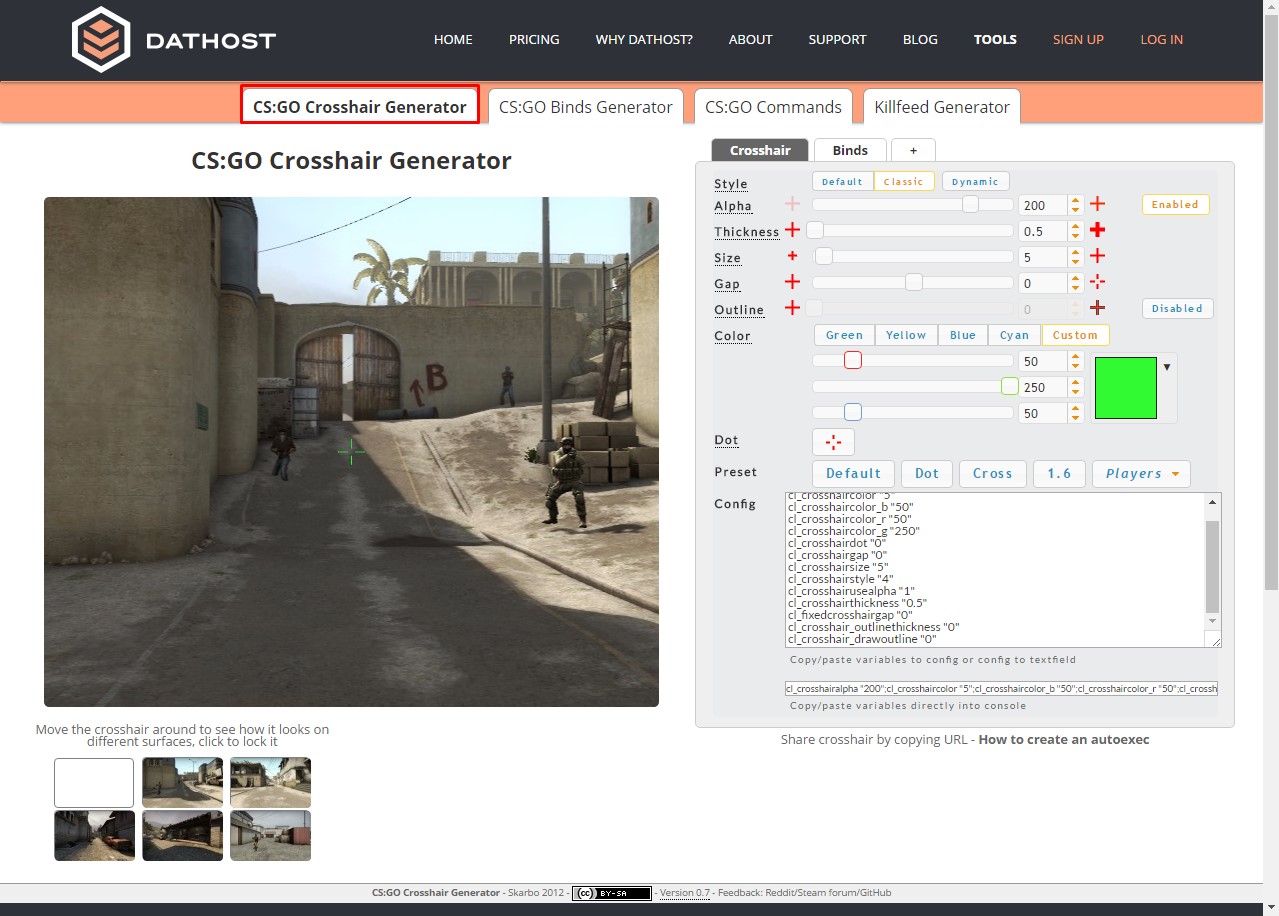Open the CS:GO Crosshair Generator tab

[360, 105]
